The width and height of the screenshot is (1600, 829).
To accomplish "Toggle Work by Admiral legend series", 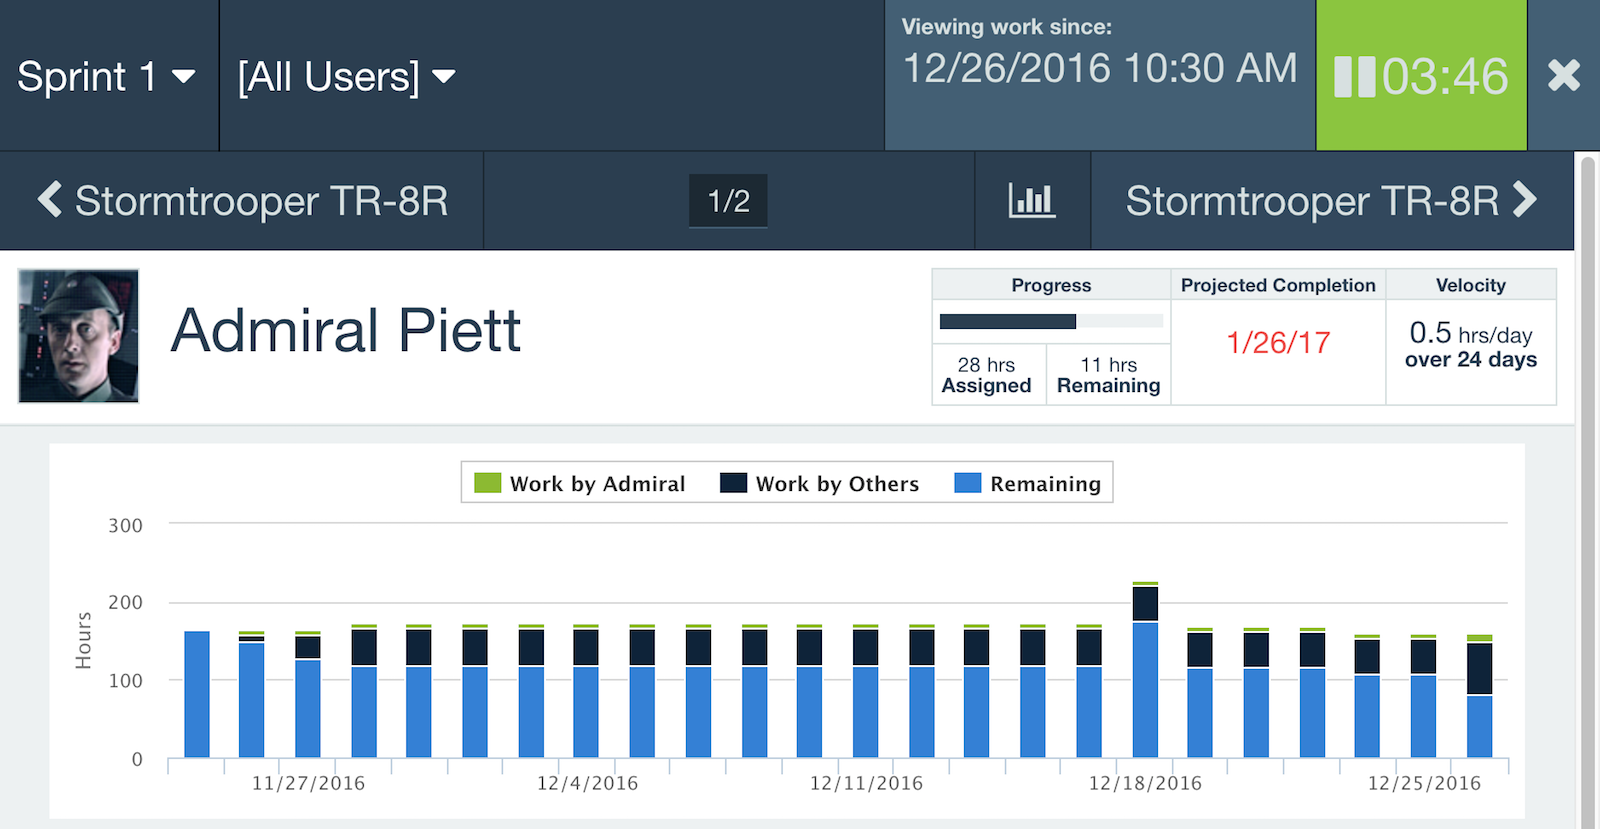I will (580, 484).
